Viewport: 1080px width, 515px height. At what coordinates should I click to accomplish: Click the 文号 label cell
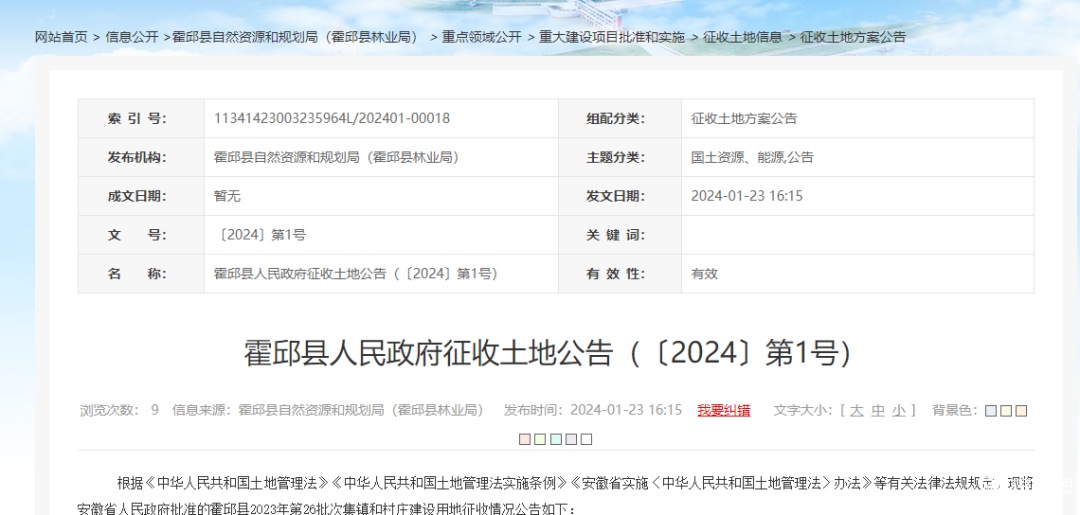[141, 235]
